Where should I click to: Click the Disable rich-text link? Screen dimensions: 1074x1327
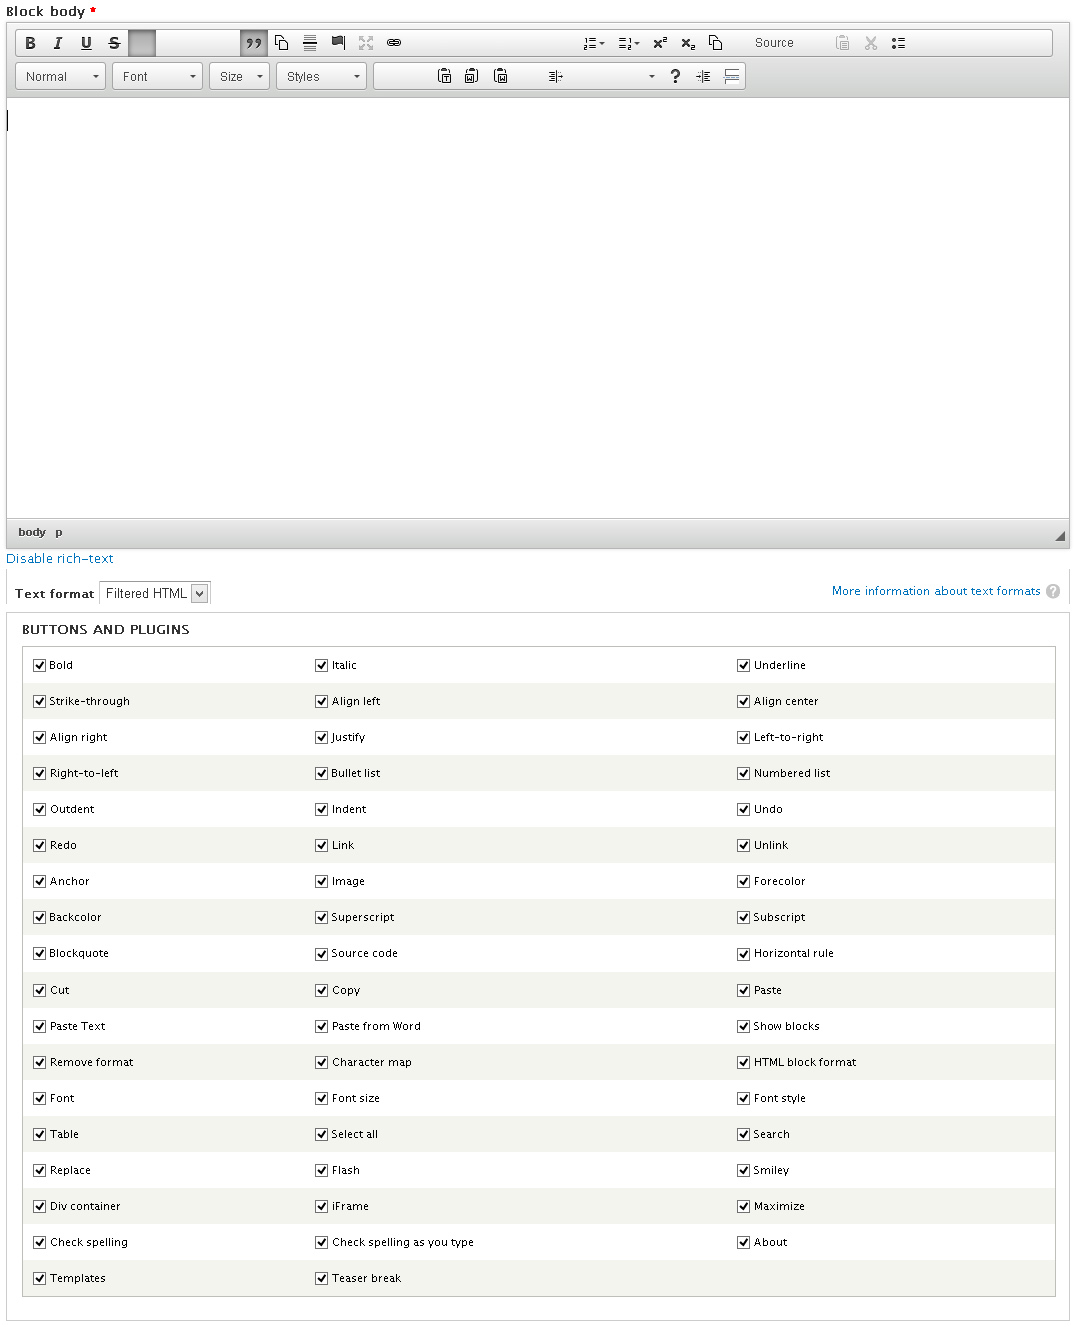(60, 559)
